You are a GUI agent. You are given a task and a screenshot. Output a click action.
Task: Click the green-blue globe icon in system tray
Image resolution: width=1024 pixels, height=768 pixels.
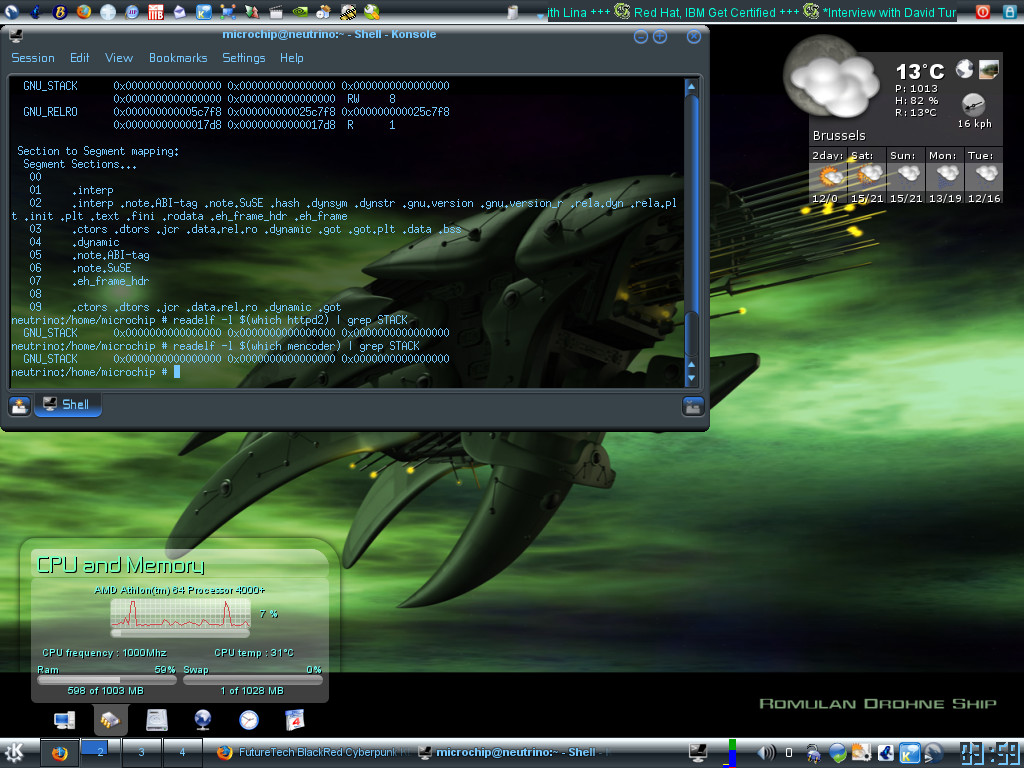click(x=837, y=754)
